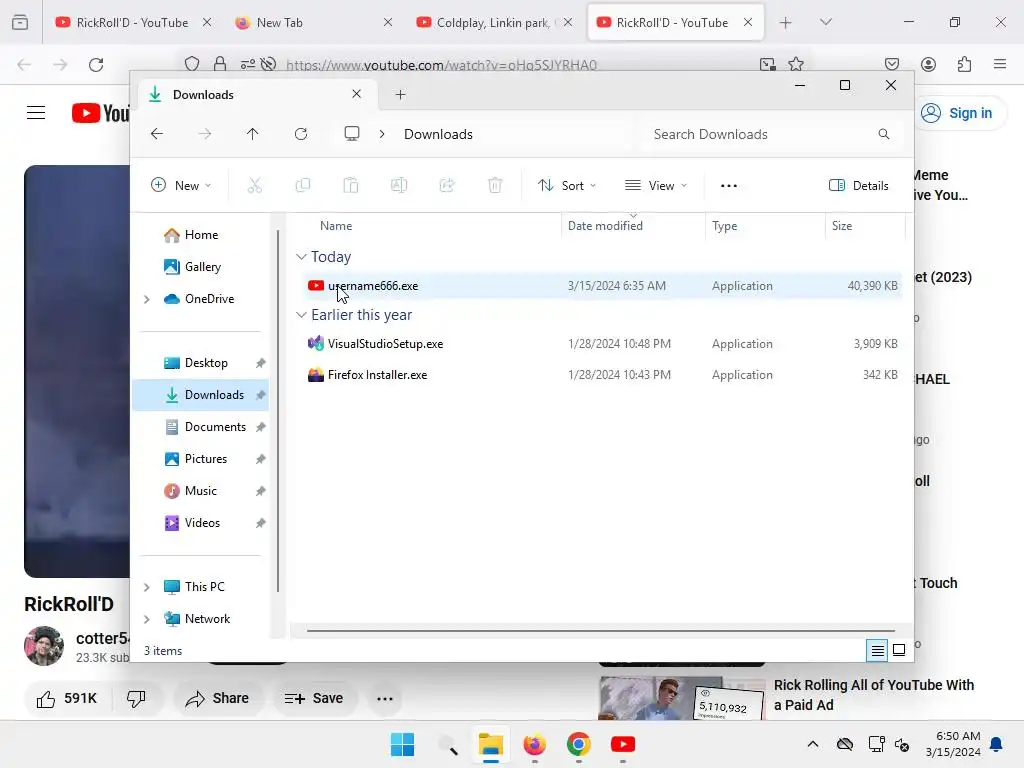This screenshot has width=1024, height=768.
Task: Open Windows Start menu on taskbar
Action: coord(402,744)
